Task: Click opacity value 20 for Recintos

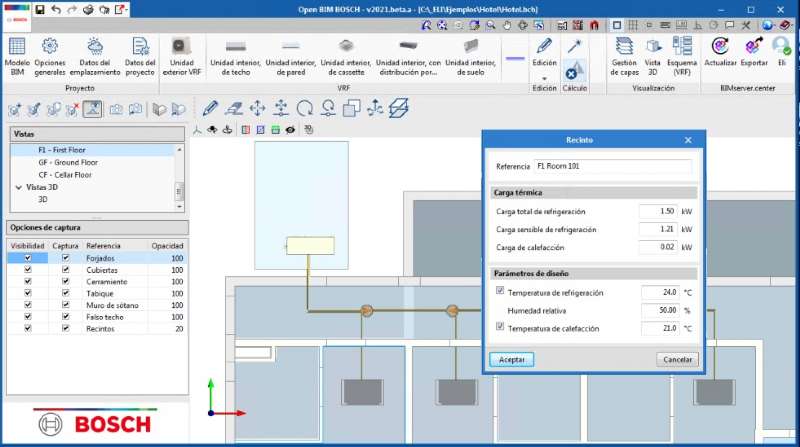Action: [x=179, y=329]
